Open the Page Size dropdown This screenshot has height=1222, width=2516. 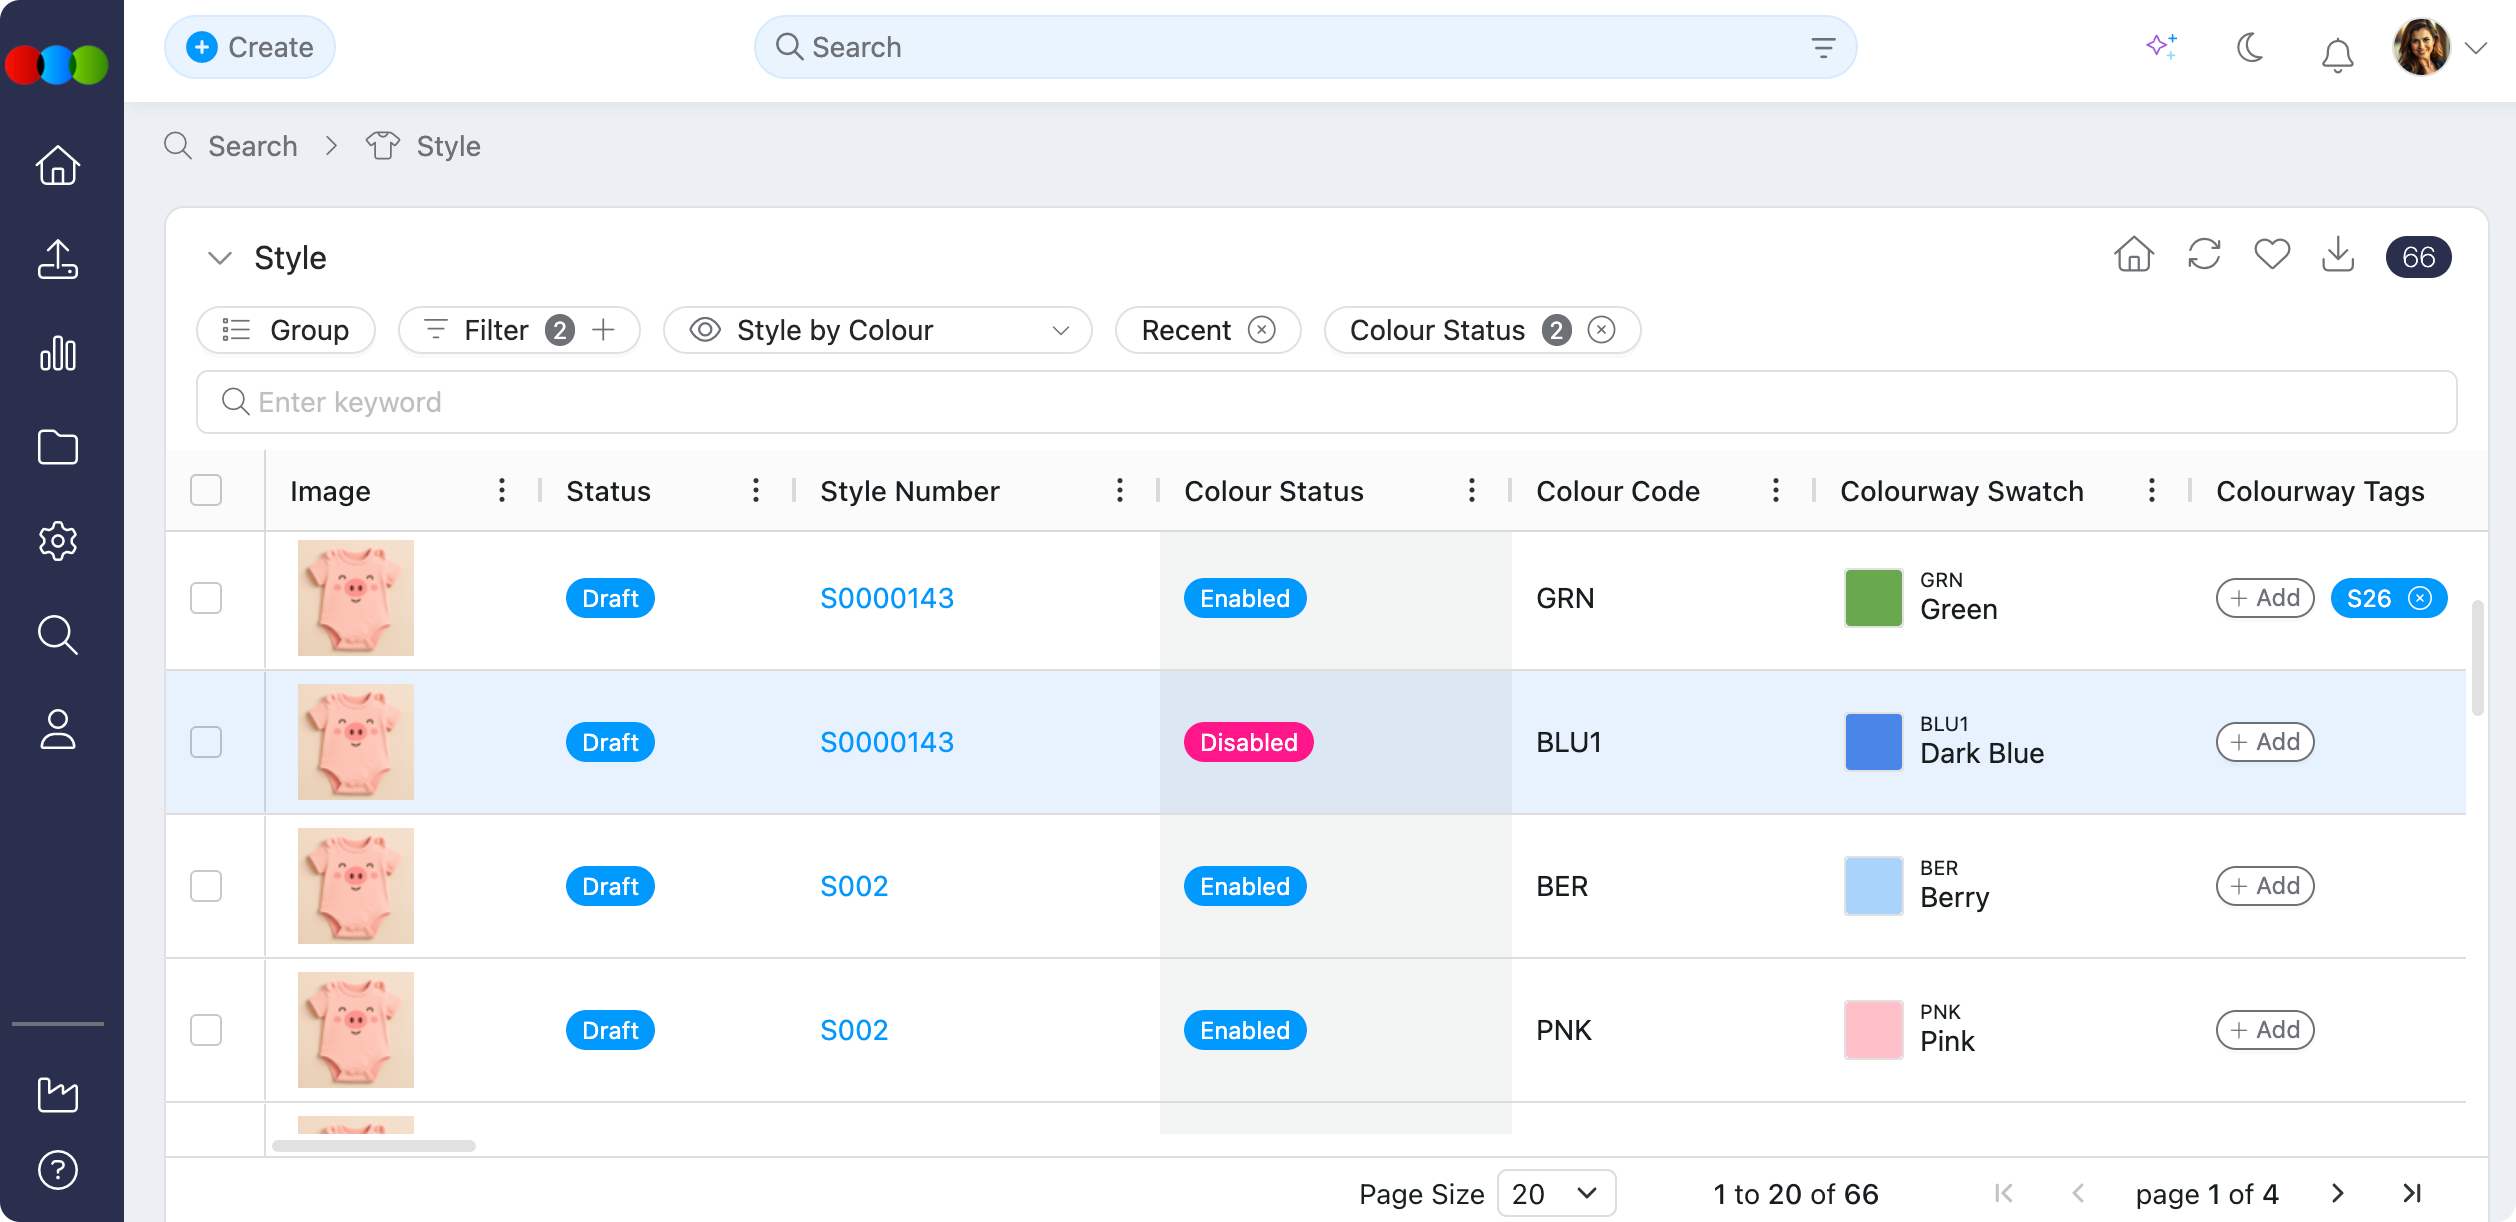coord(1555,1193)
